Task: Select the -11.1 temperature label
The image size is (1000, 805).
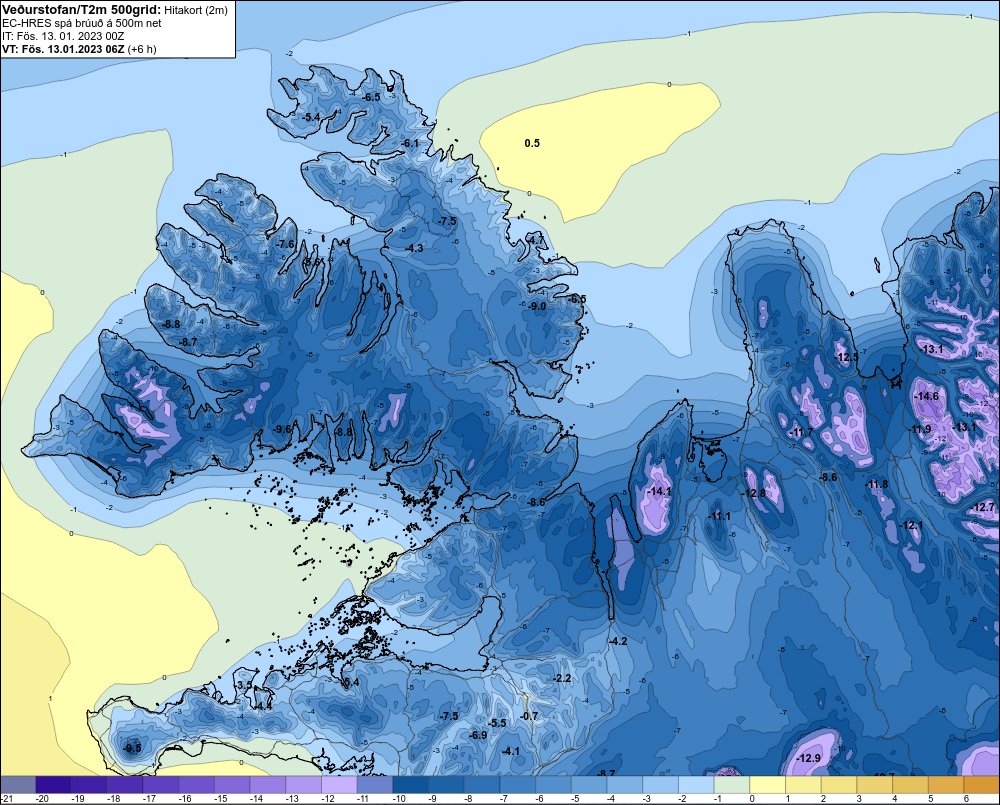Action: click(x=719, y=516)
